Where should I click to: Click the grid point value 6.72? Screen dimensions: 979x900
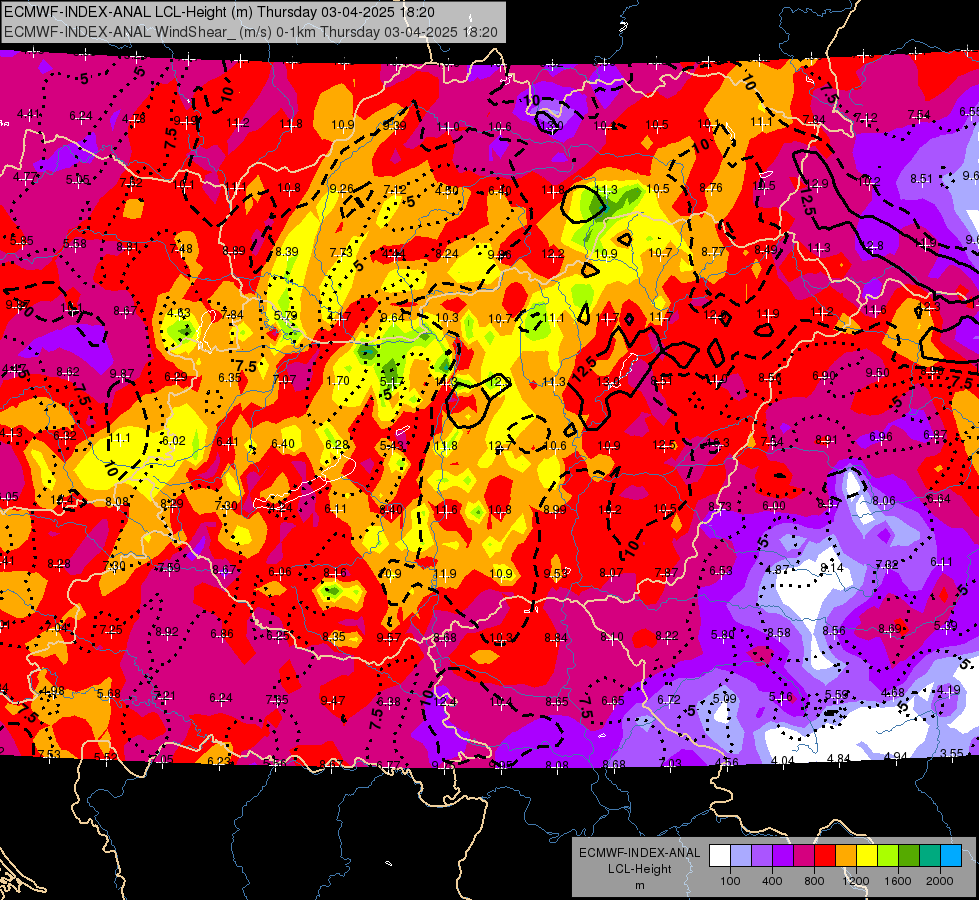669,700
